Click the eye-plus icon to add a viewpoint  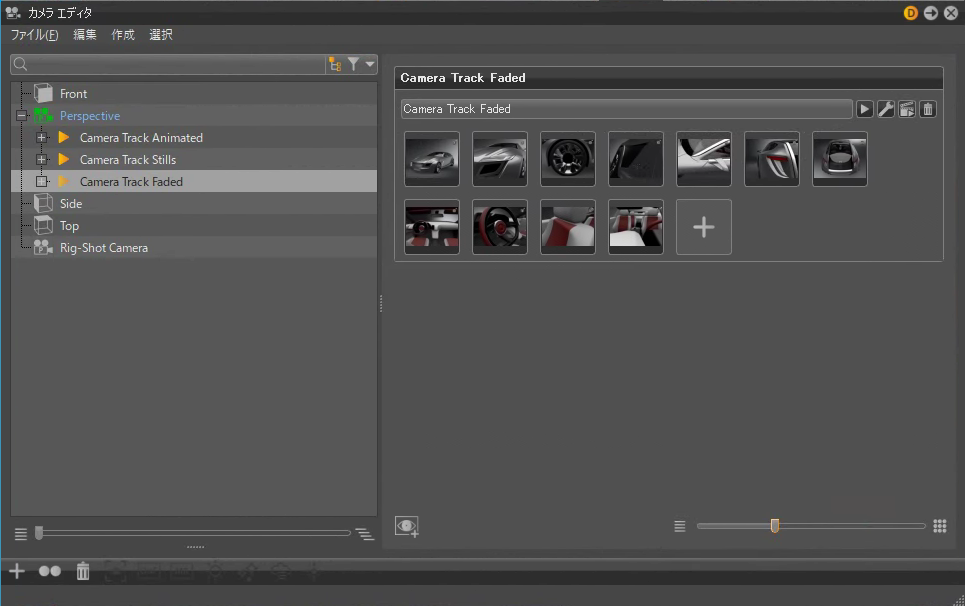(407, 527)
